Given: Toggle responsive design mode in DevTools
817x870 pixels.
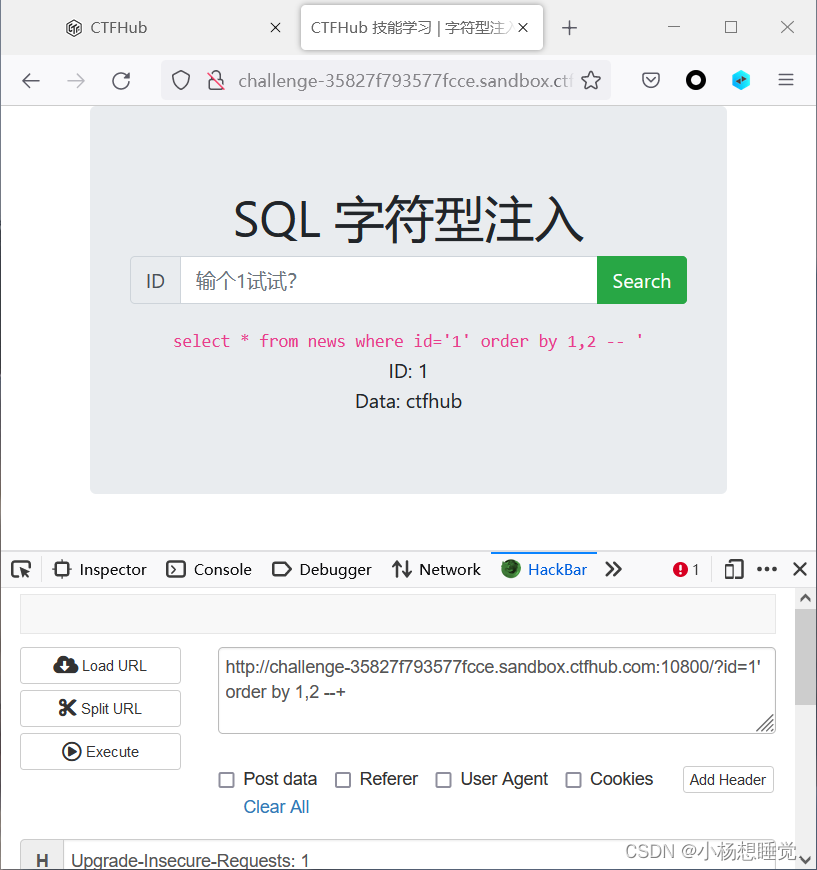Looking at the screenshot, I should (x=733, y=569).
